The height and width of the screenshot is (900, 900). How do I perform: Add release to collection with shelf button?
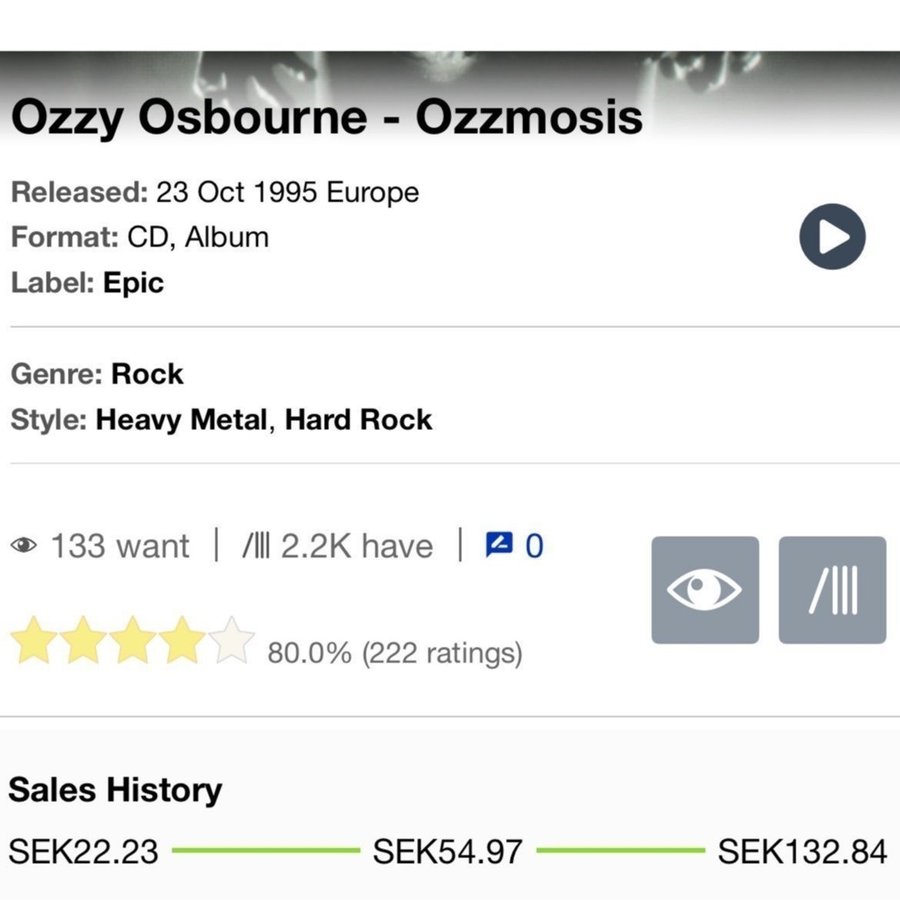pyautogui.click(x=832, y=590)
